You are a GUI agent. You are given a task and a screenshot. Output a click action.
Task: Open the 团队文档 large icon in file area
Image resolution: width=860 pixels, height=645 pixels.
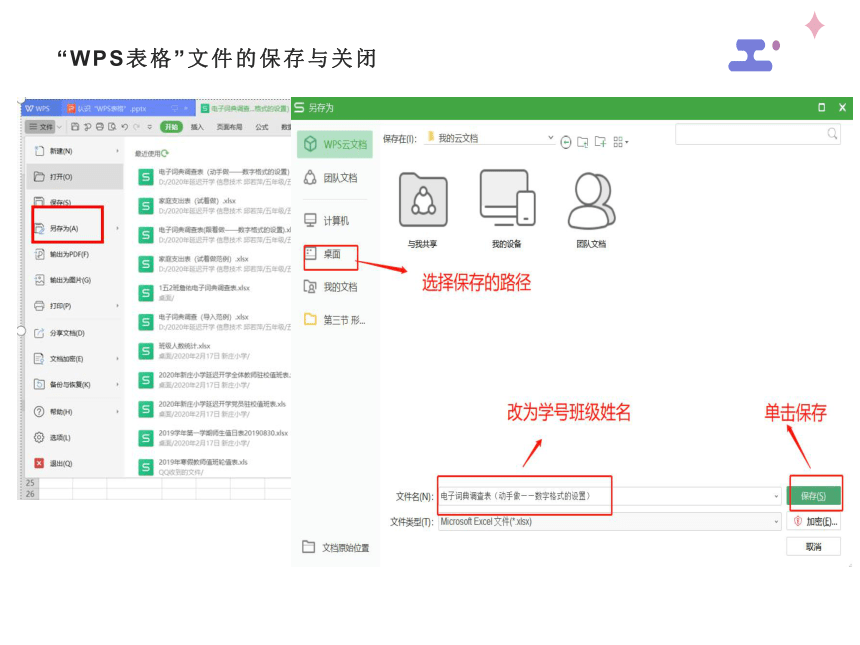(591, 210)
